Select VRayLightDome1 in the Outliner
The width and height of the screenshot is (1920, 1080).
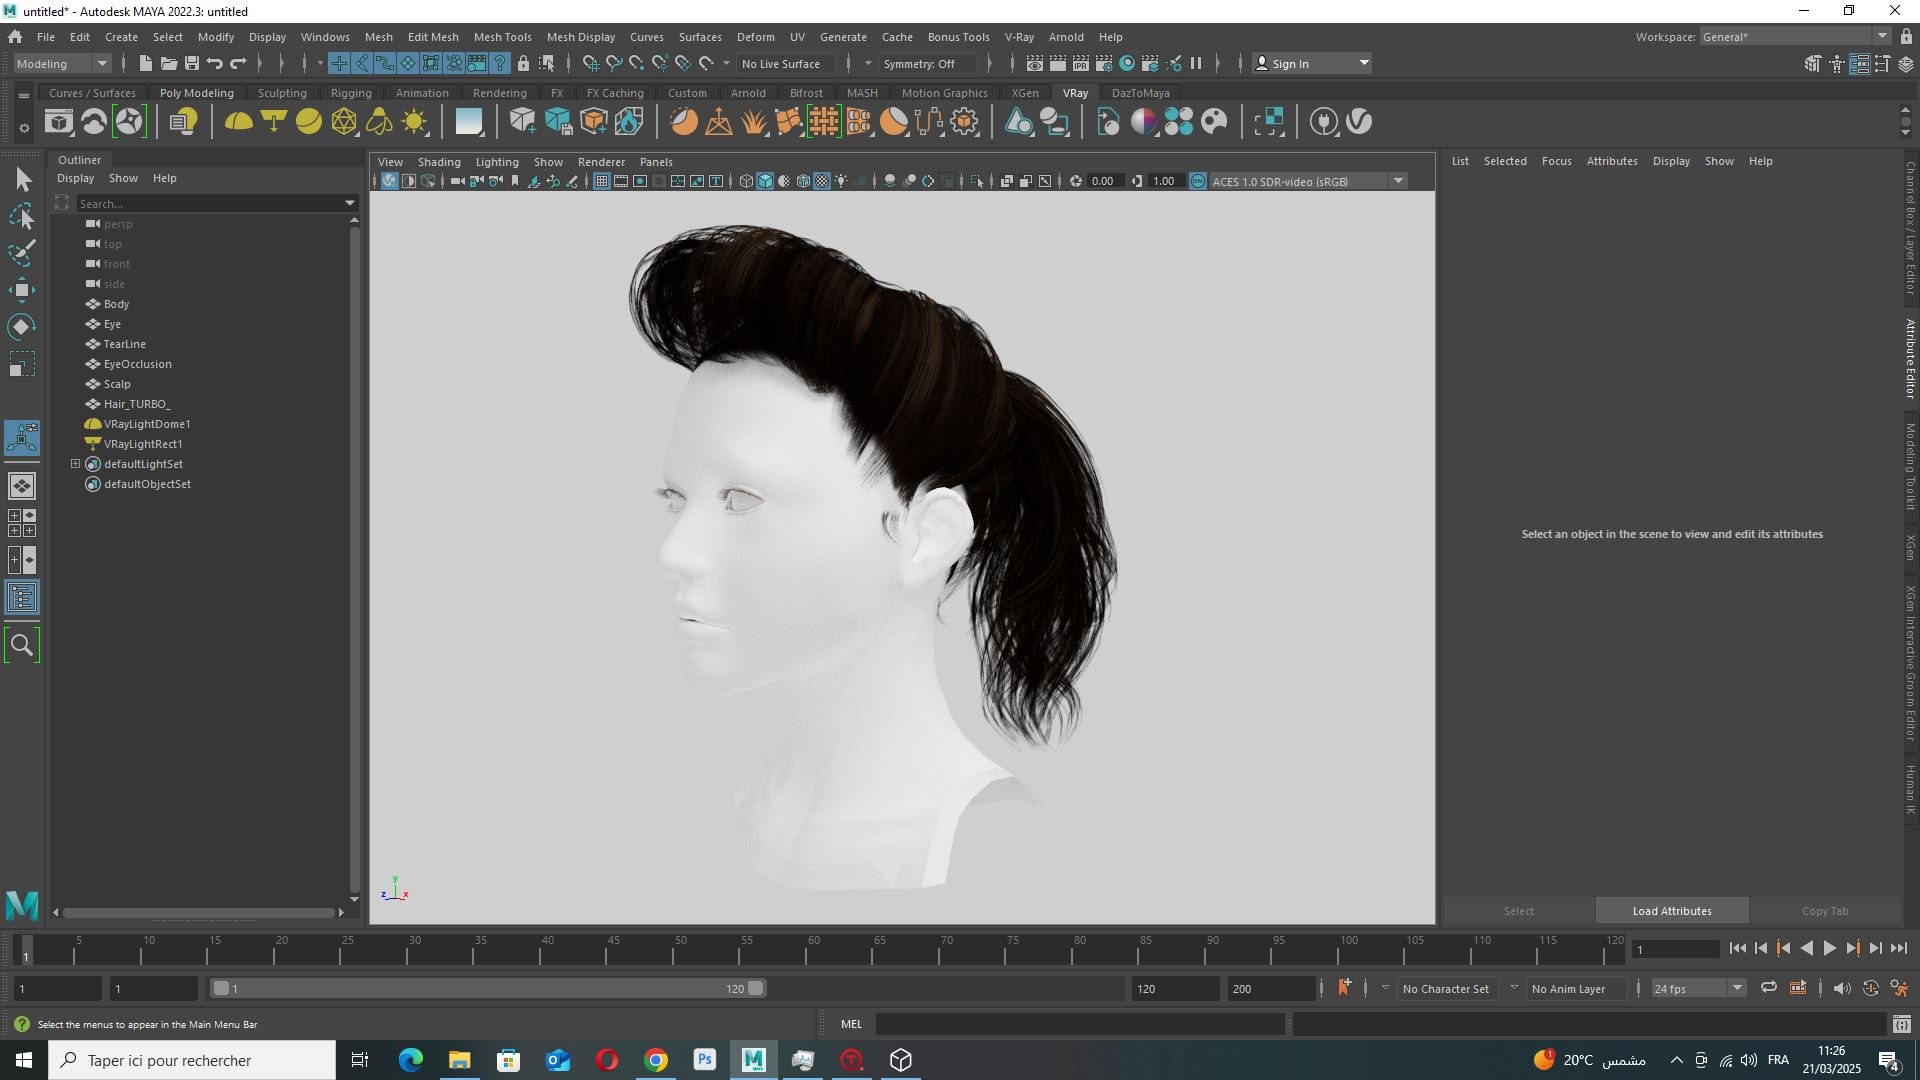(x=147, y=424)
